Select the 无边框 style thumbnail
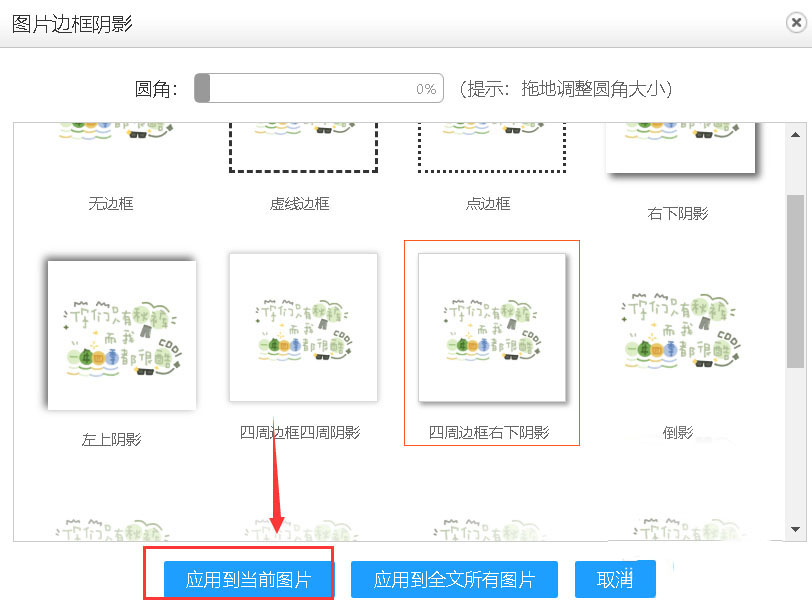 click(115, 132)
